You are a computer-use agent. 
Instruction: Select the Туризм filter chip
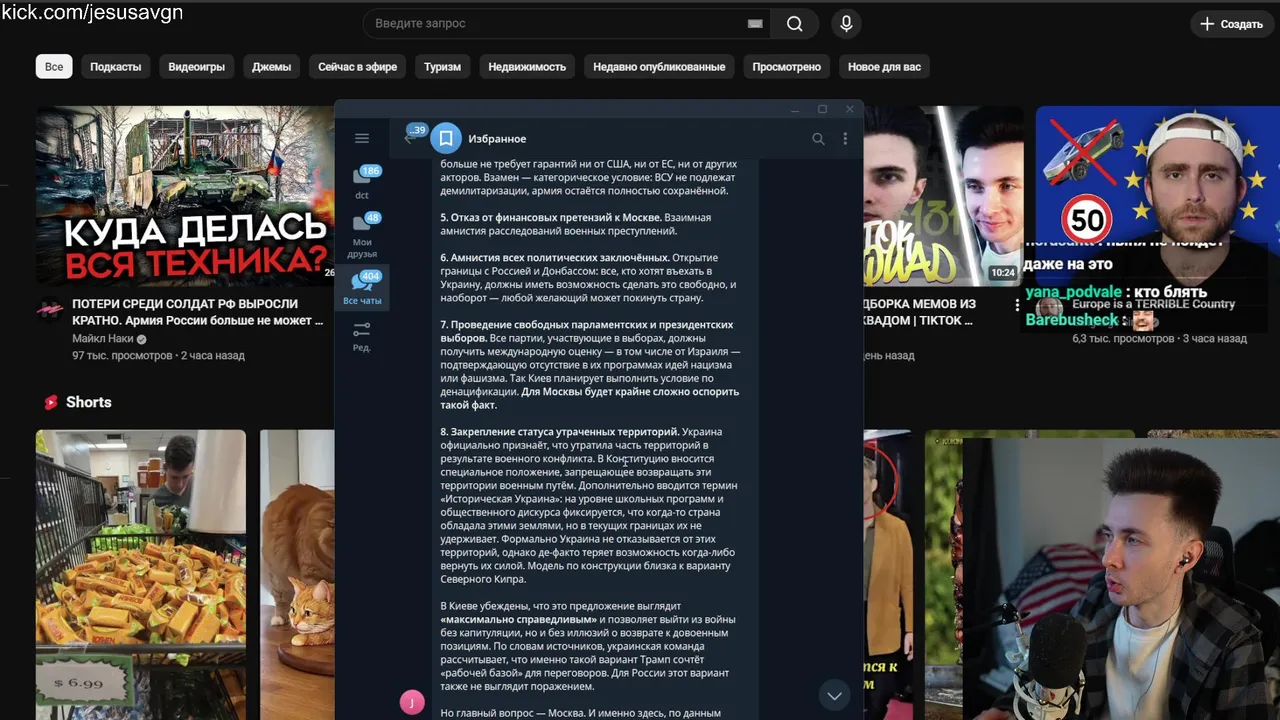[442, 67]
